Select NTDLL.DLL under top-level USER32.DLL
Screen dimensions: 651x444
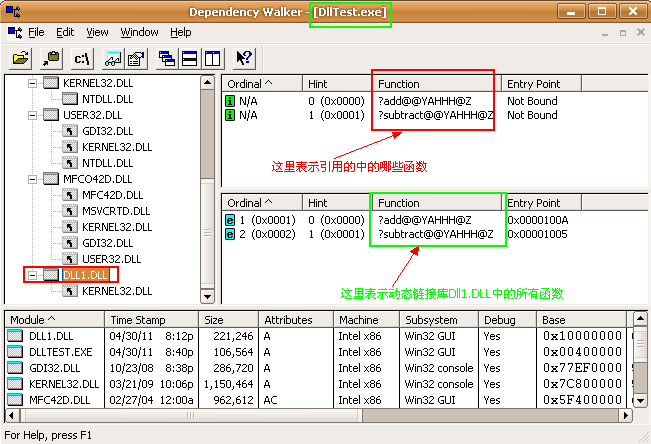(x=108, y=163)
